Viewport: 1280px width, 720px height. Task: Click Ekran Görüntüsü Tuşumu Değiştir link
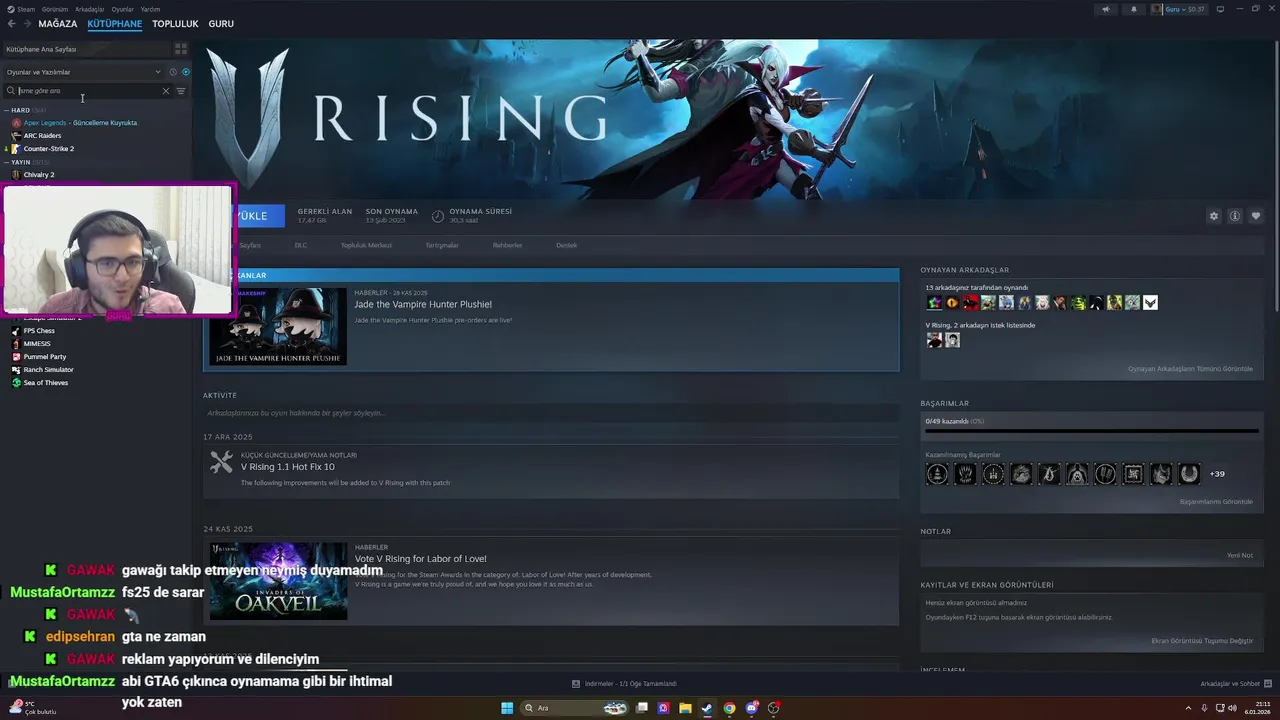[1202, 641]
